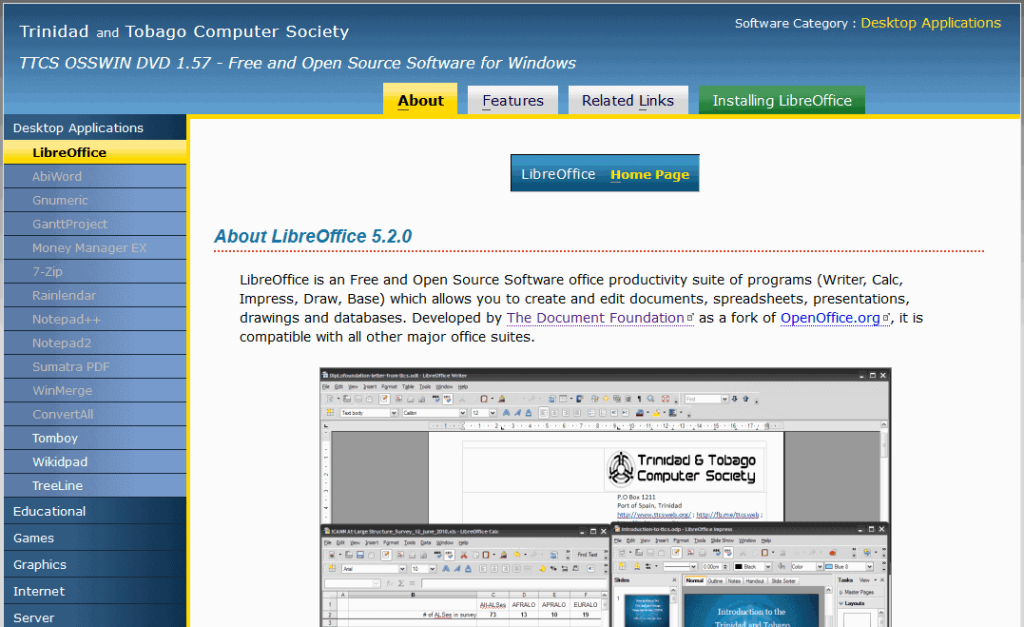The image size is (1024, 627).
Task: Expand the Graphics category
Action: click(95, 564)
